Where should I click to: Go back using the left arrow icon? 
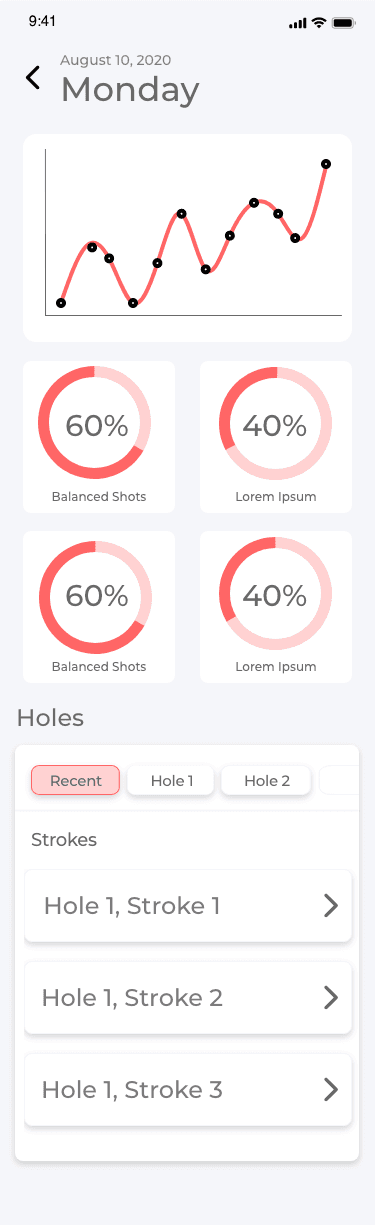(x=33, y=77)
